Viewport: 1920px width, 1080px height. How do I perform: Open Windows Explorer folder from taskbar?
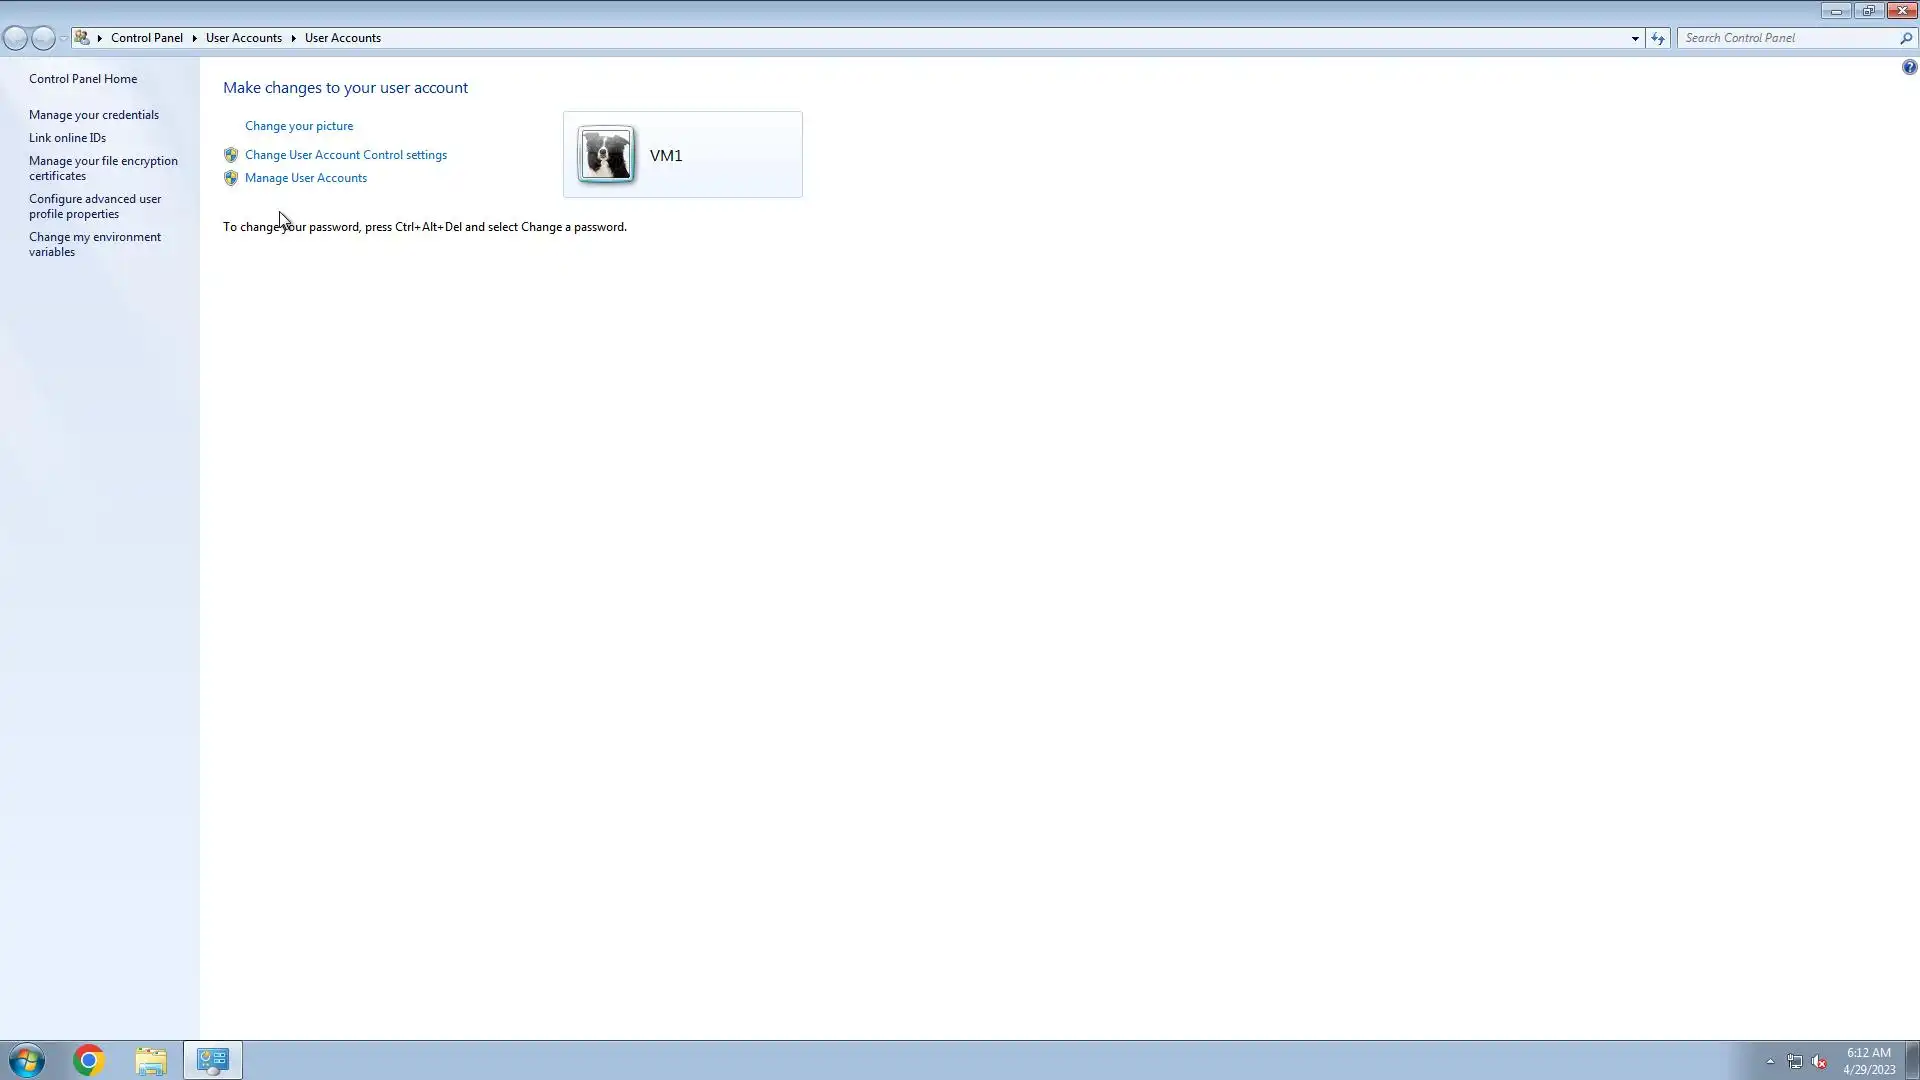coord(151,1060)
